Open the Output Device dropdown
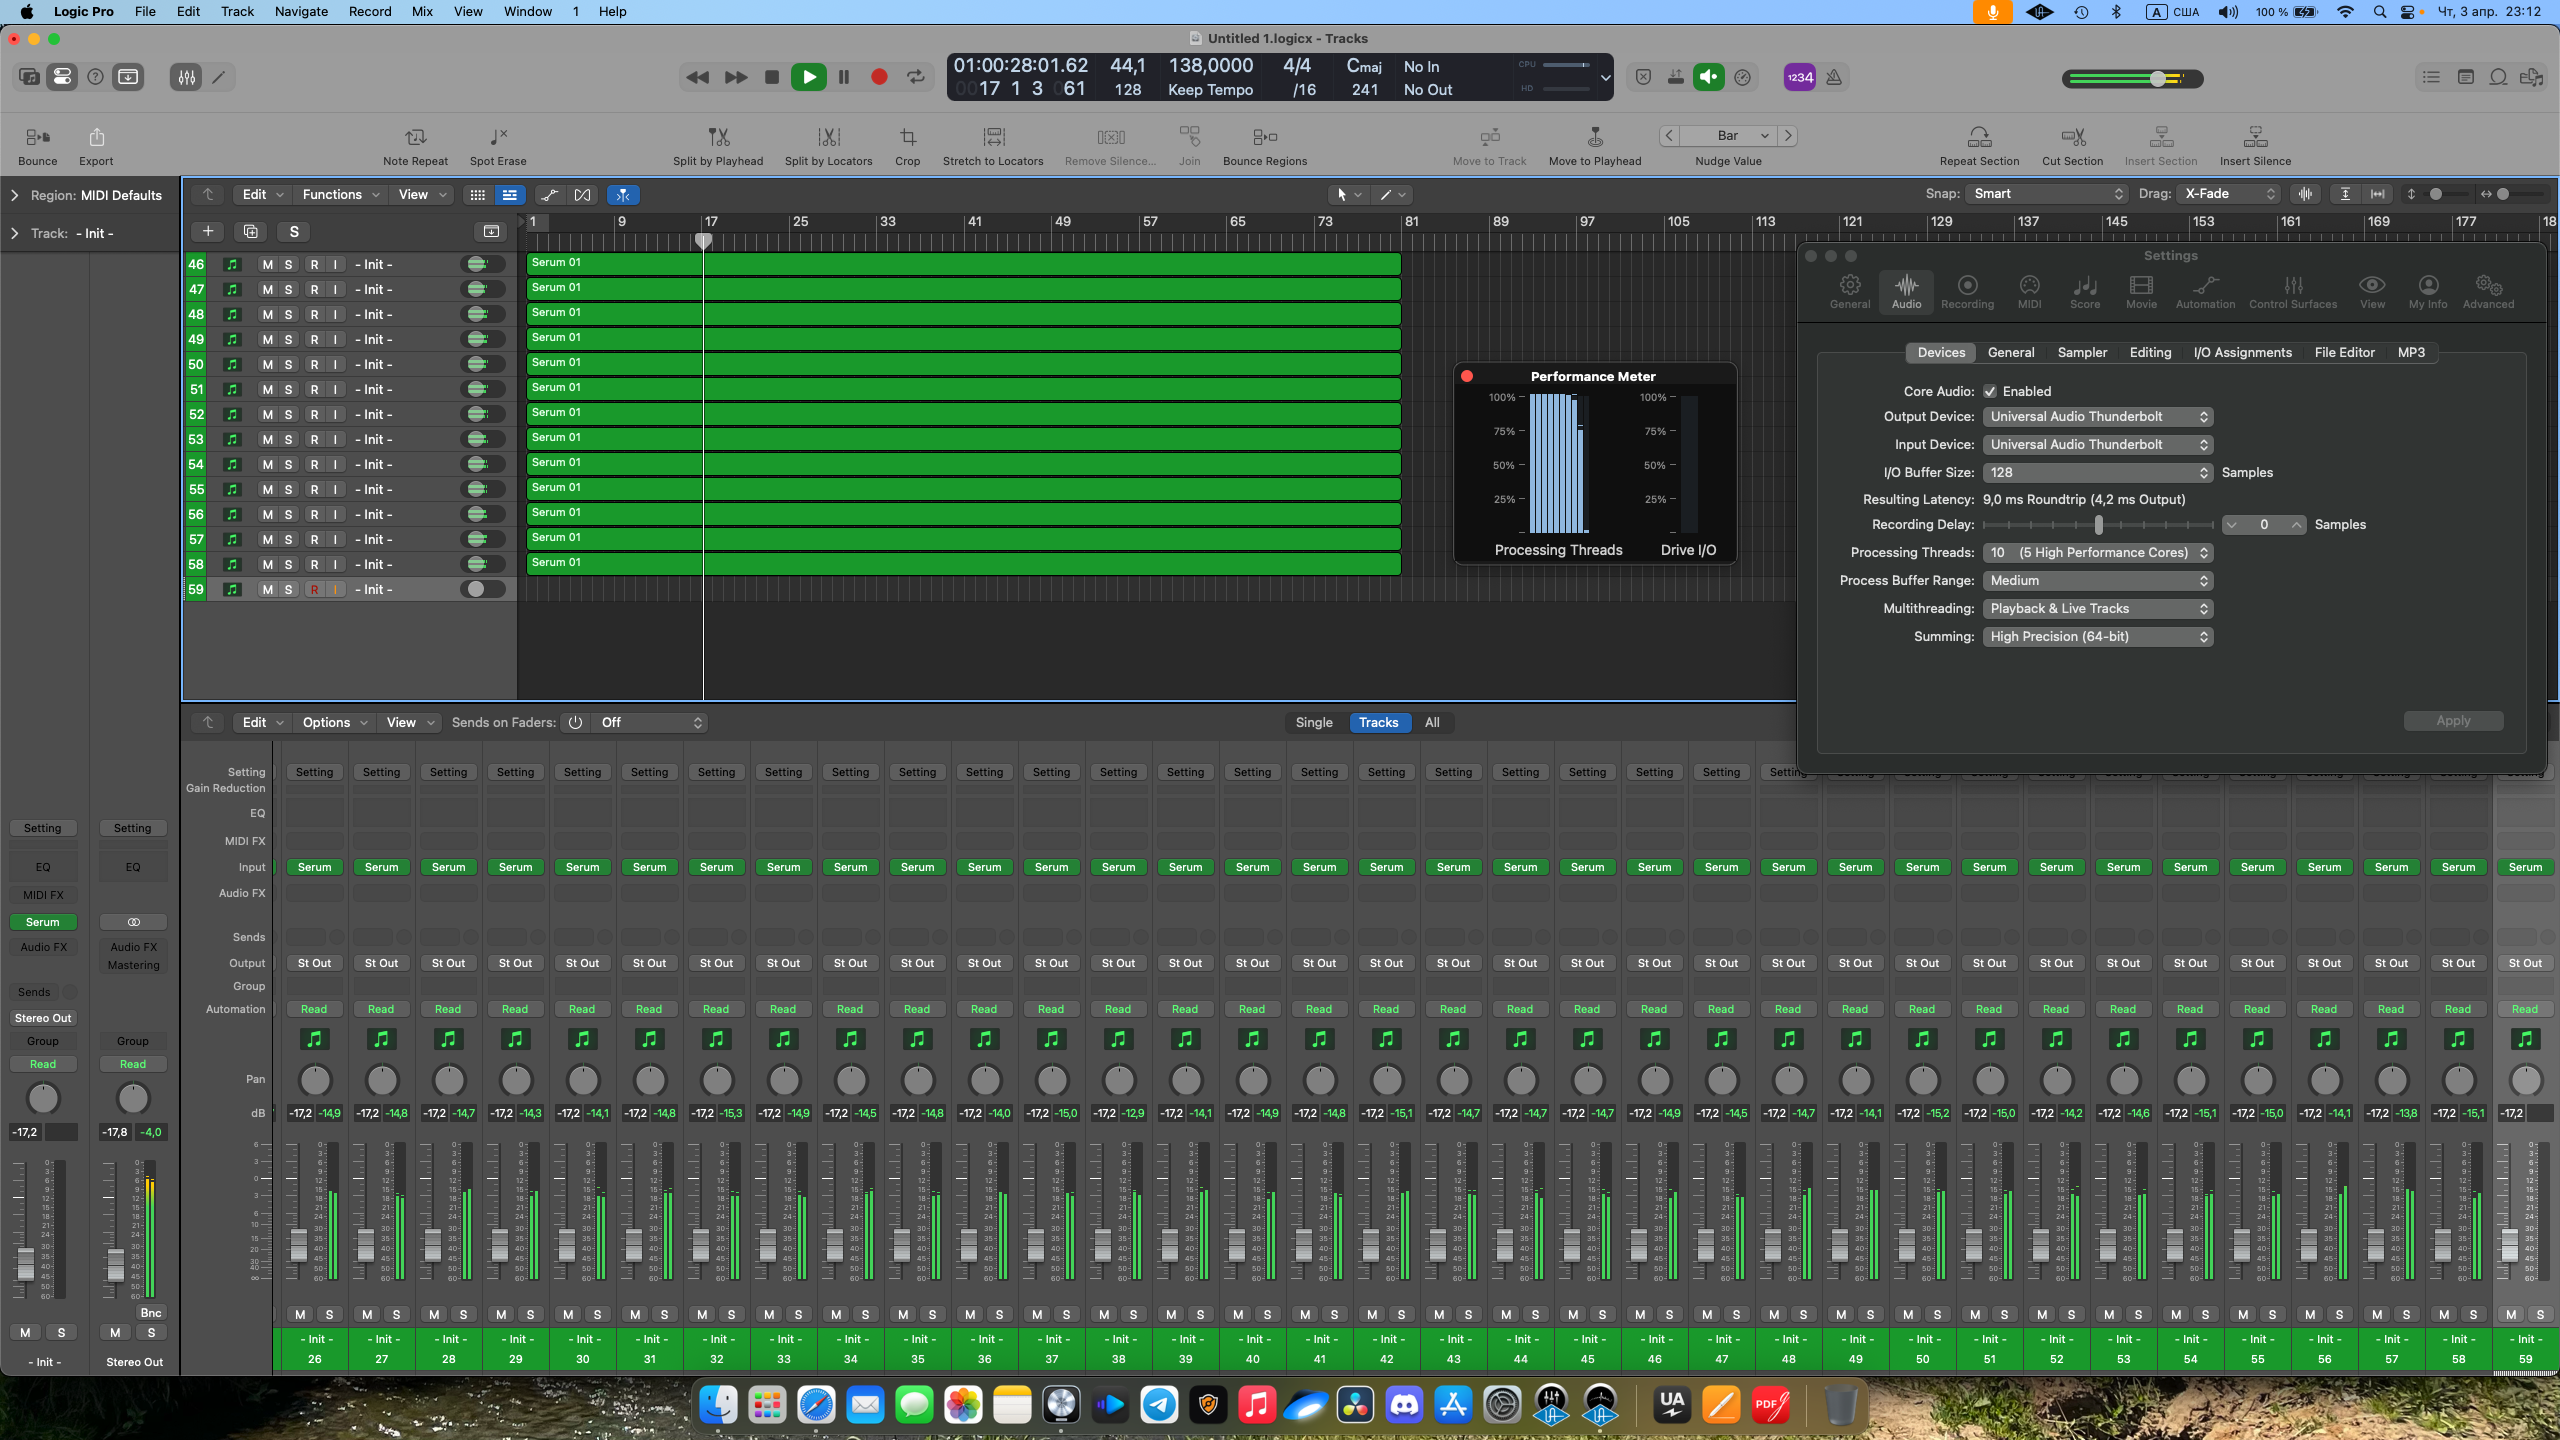This screenshot has height=1440, width=2560. coord(2097,417)
